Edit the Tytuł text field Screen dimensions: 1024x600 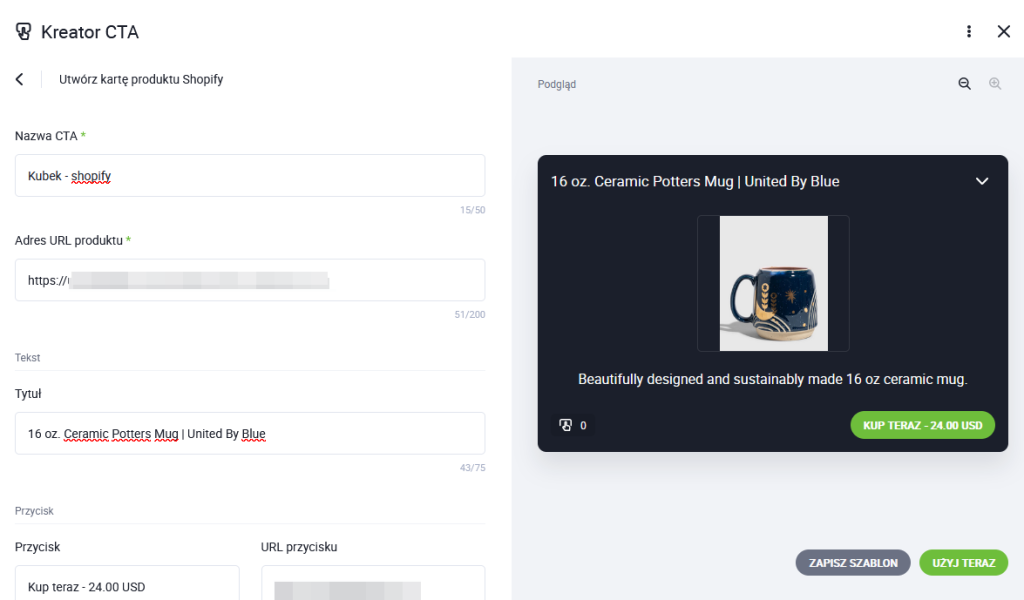tap(250, 434)
